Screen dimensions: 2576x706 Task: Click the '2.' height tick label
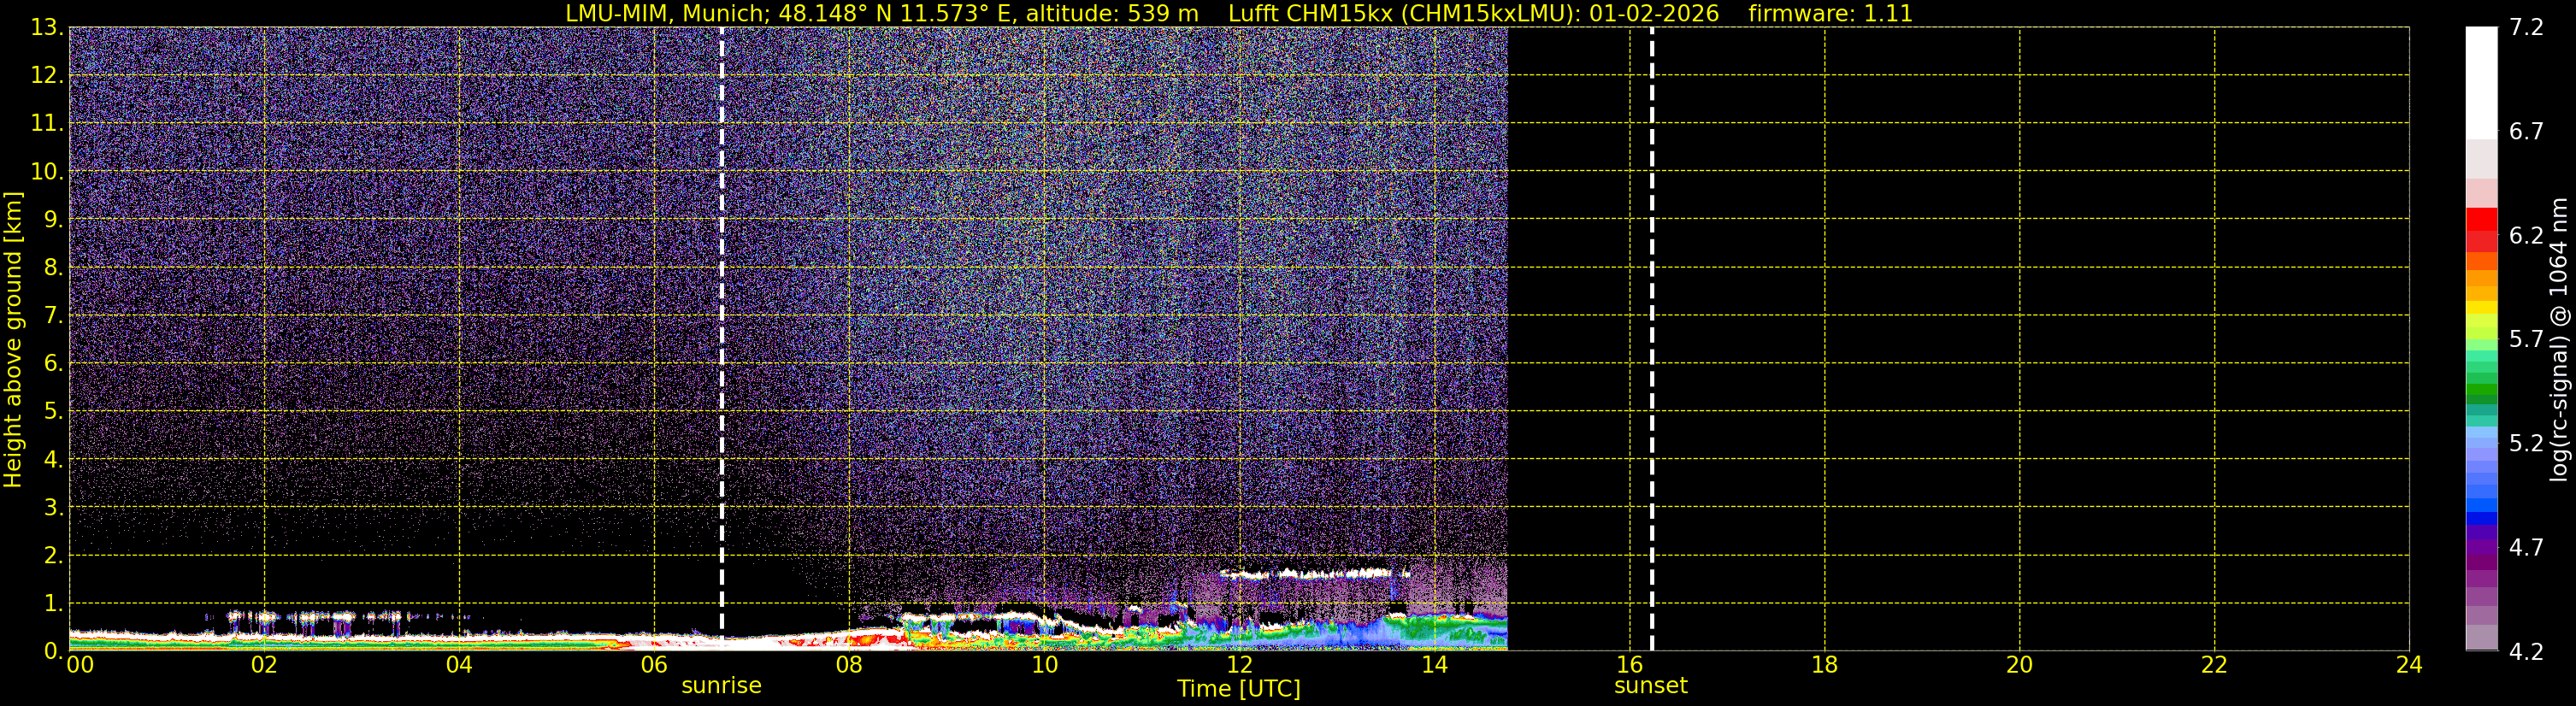[x=53, y=556]
